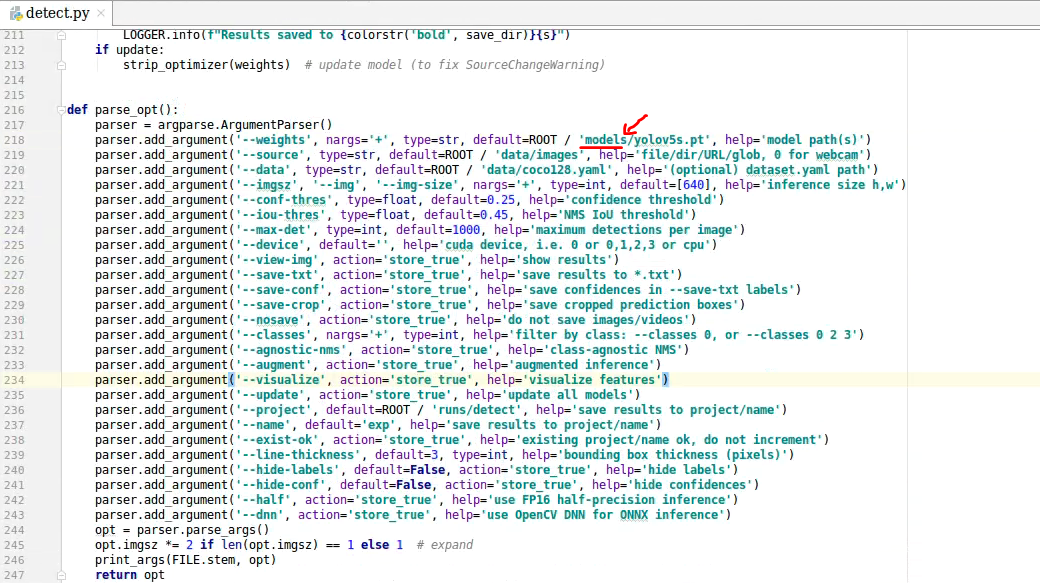This screenshot has width=1040, height=583.
Task: Click line number 234 in gutter
Action: pos(14,380)
